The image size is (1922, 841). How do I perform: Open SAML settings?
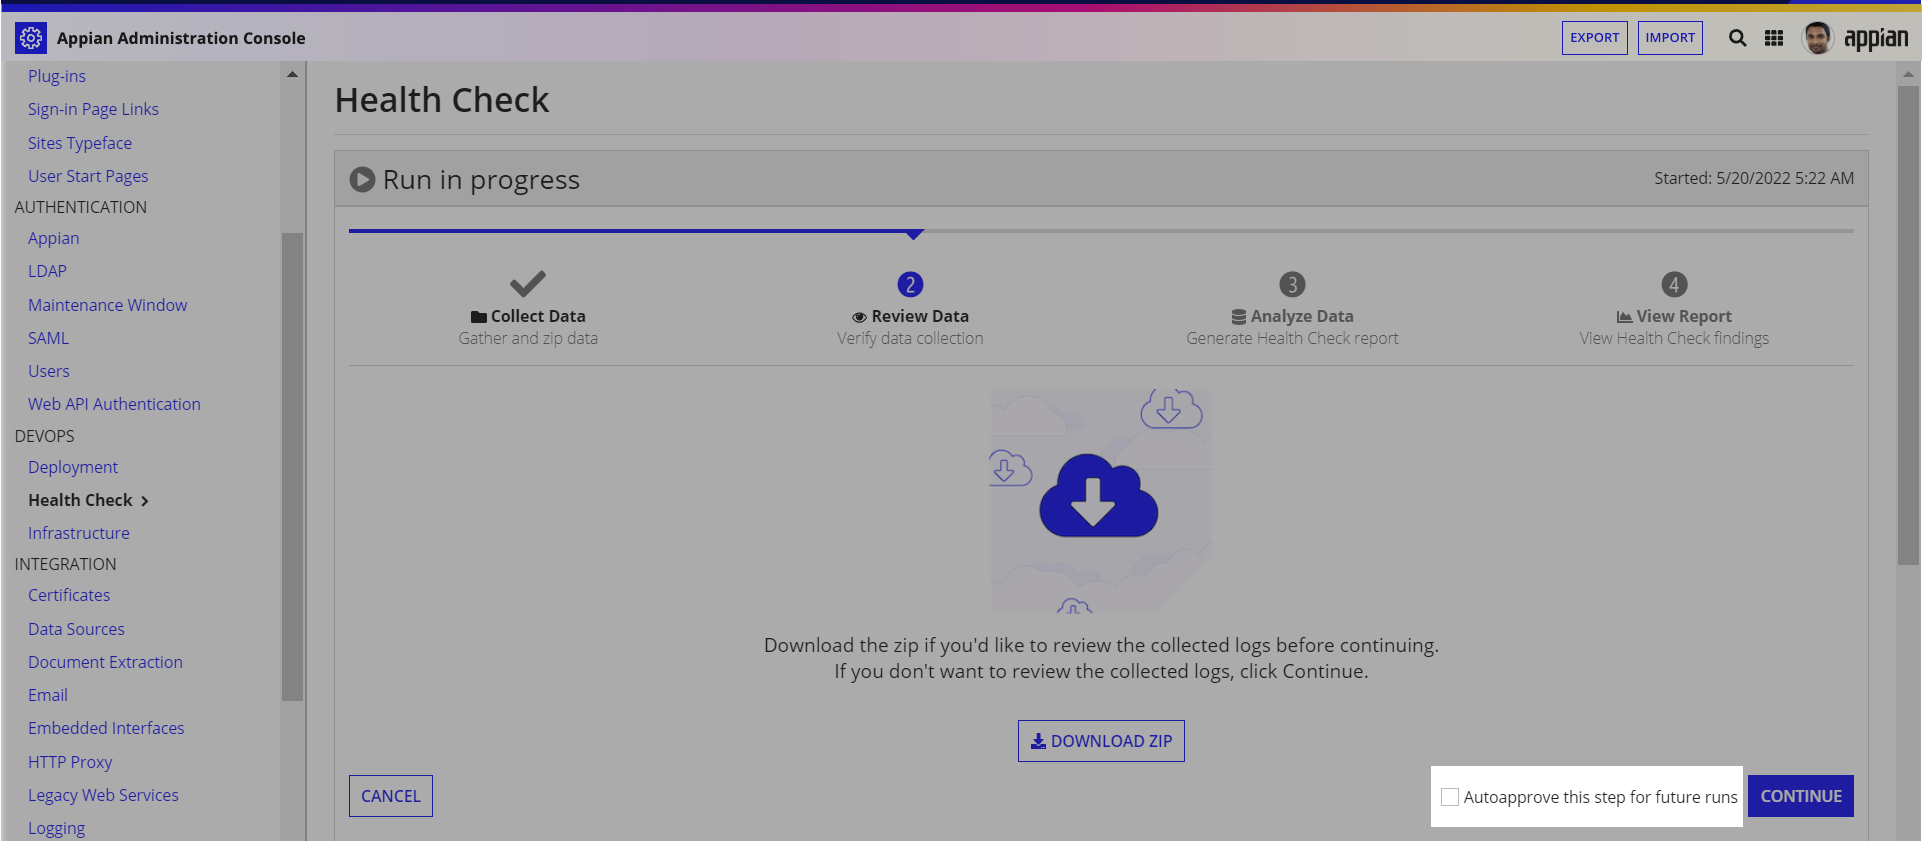(48, 338)
